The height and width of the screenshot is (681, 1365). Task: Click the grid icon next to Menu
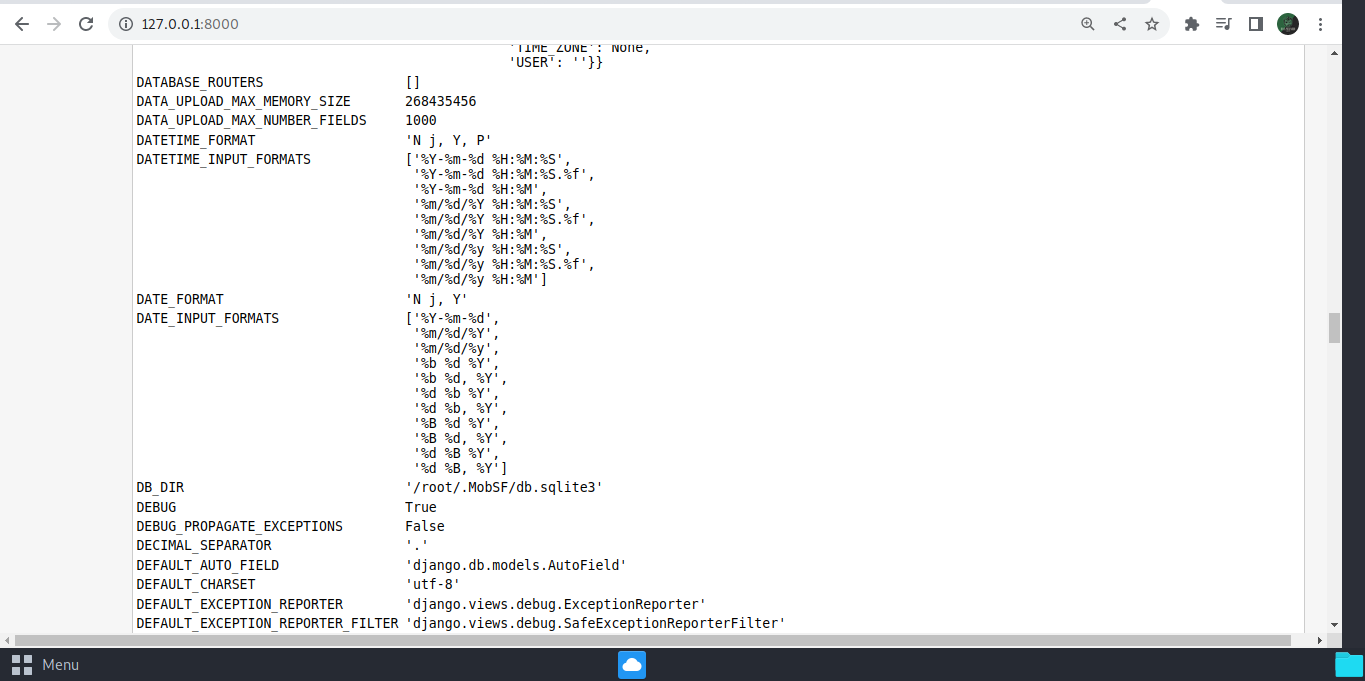[x=22, y=664]
